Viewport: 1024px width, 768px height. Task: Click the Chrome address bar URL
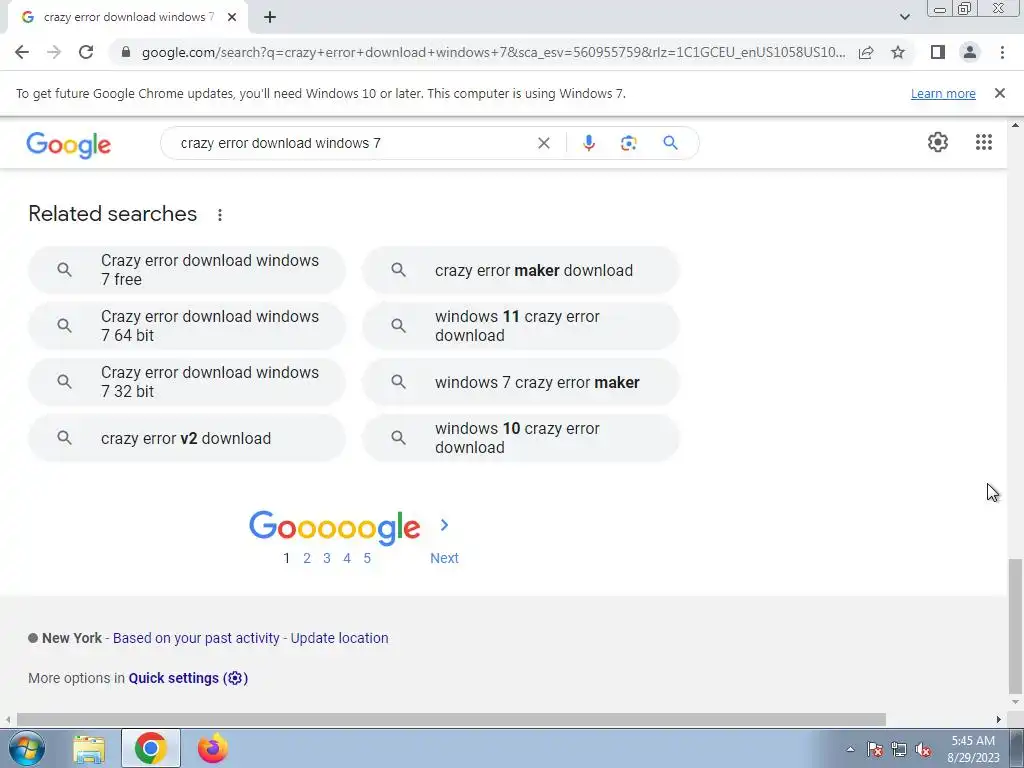click(x=493, y=52)
